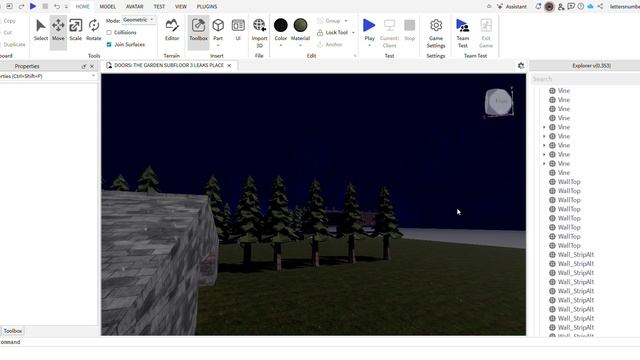The image size is (640, 360).
Task: Open the Color dropdown arrow
Action: 281,45
